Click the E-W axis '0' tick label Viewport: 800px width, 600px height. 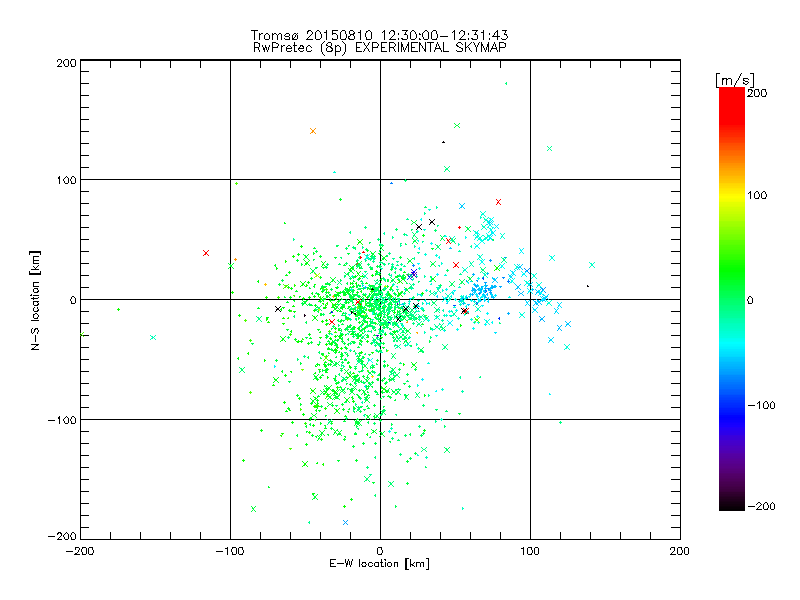tap(380, 552)
